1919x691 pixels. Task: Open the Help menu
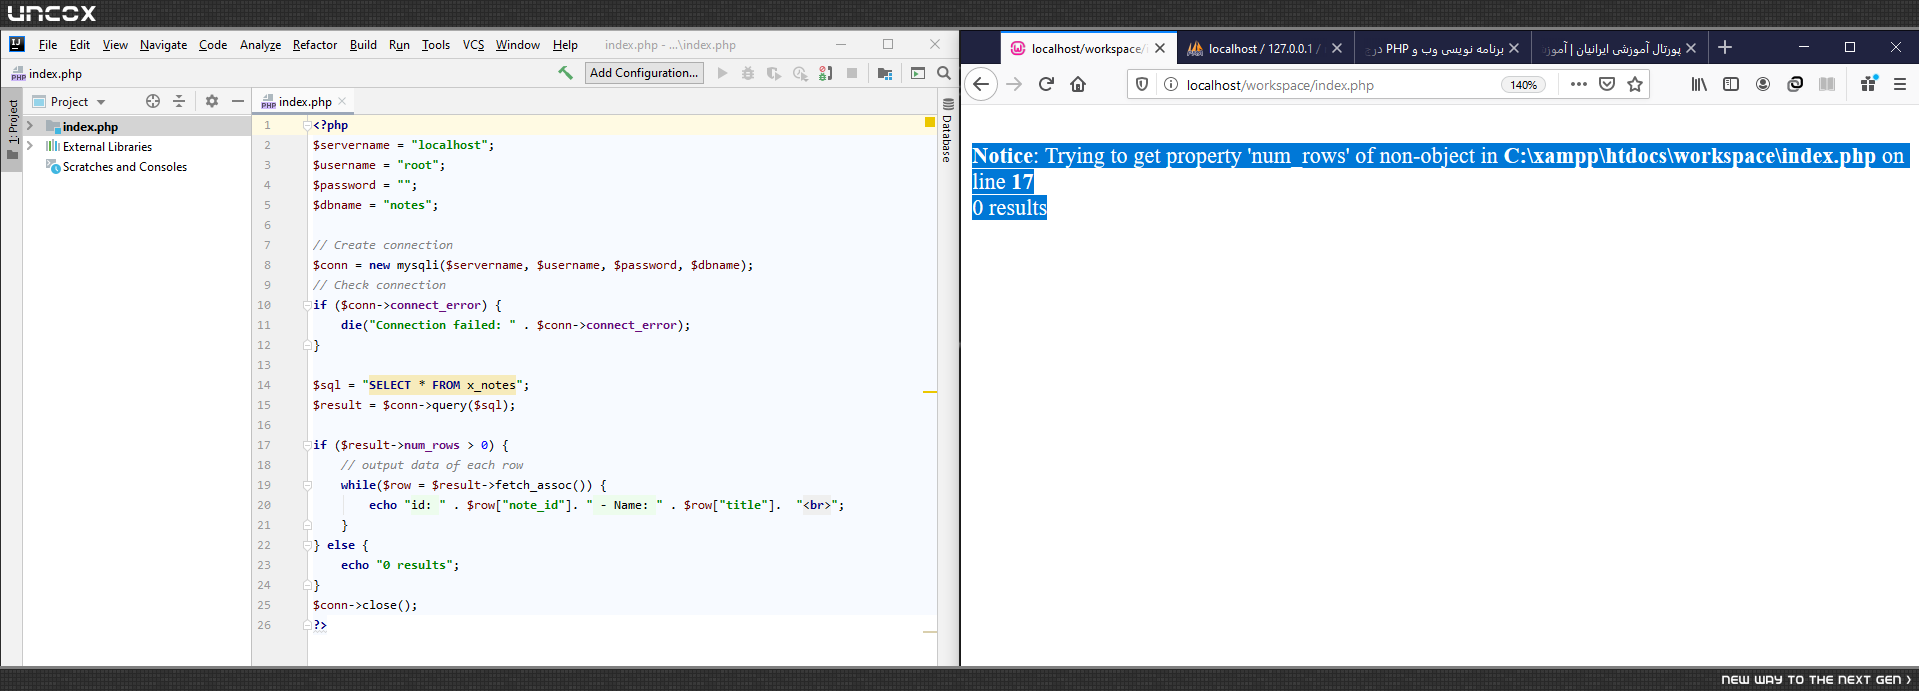click(x=565, y=45)
